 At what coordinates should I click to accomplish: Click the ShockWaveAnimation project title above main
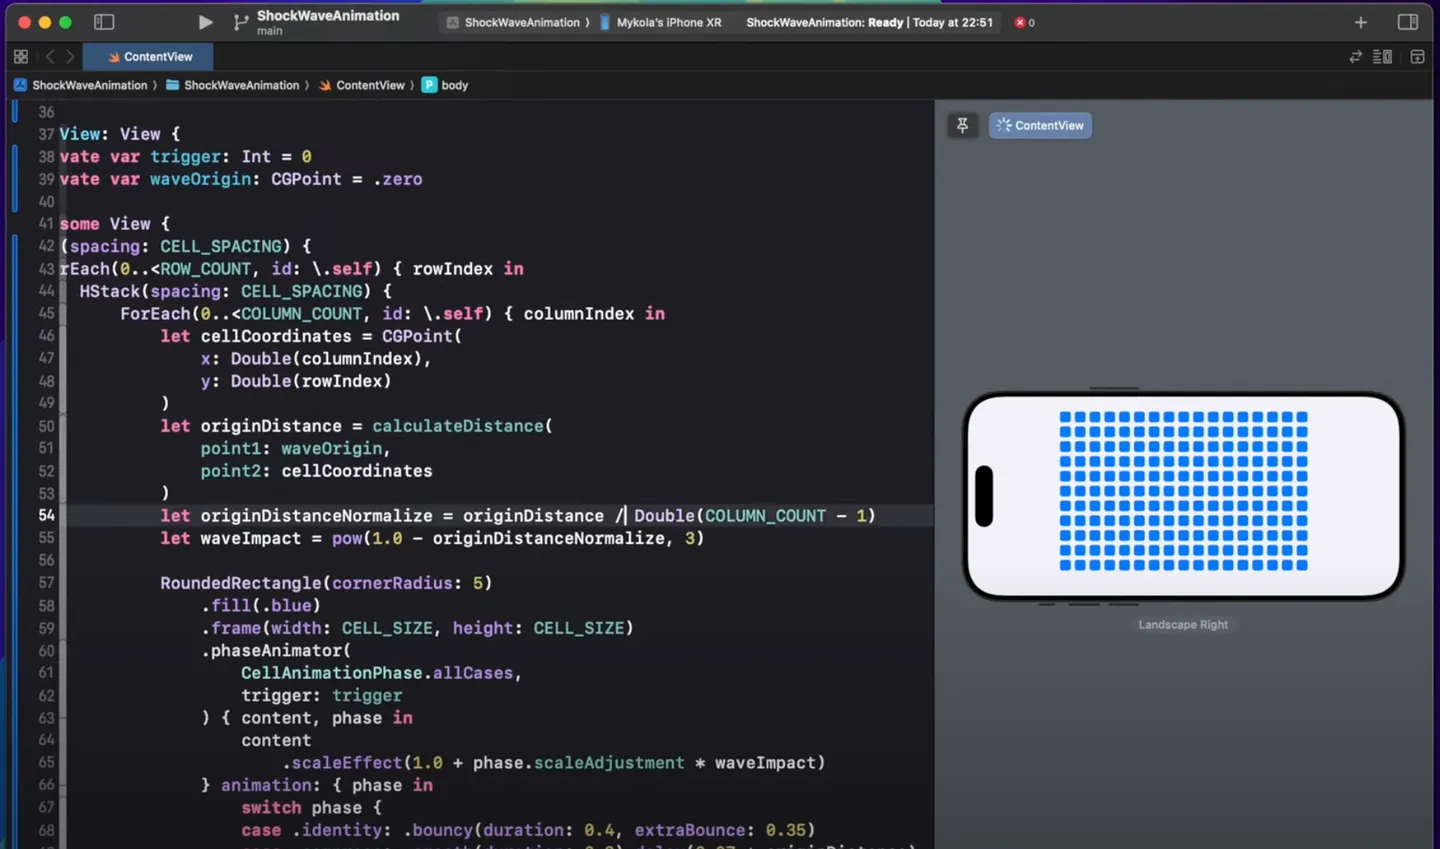[328, 16]
